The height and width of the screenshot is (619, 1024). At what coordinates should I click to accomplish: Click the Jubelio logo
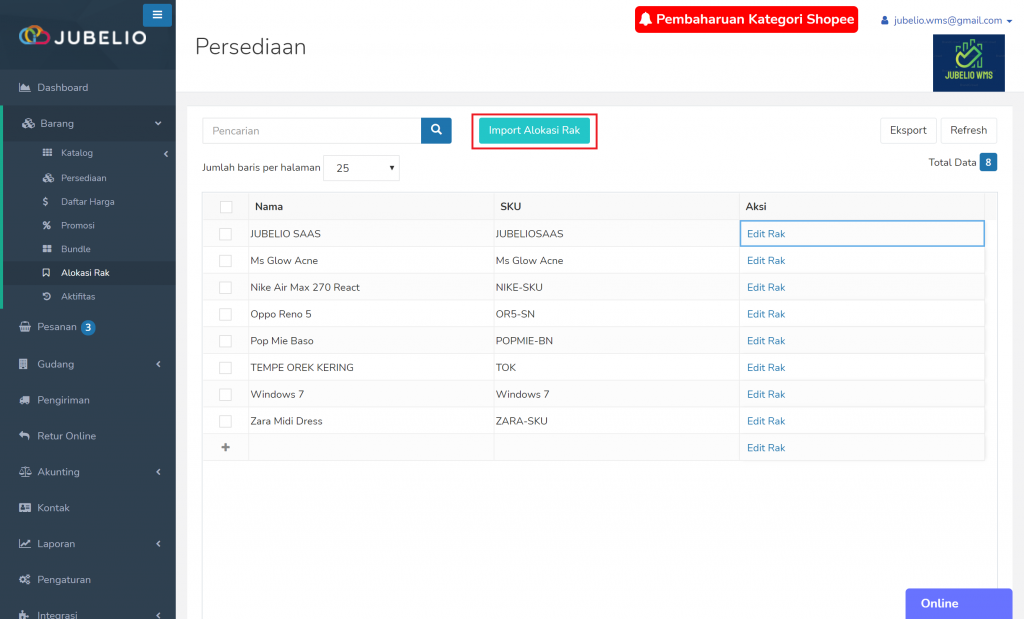(x=83, y=37)
